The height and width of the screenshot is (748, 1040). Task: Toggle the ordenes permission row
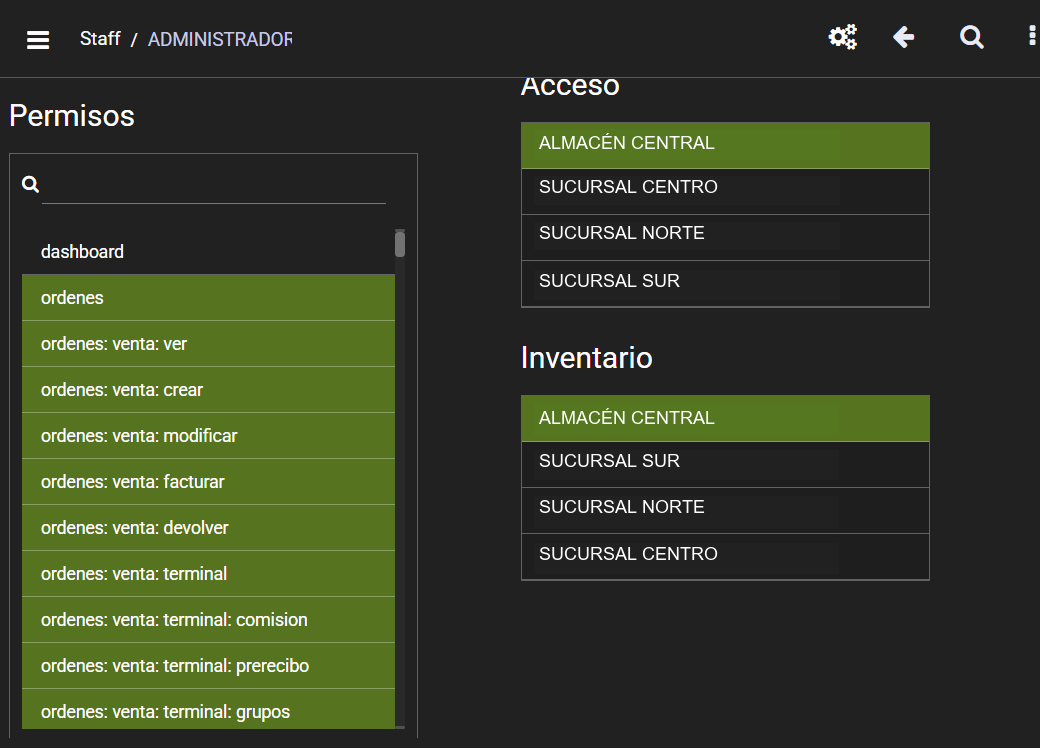208,298
